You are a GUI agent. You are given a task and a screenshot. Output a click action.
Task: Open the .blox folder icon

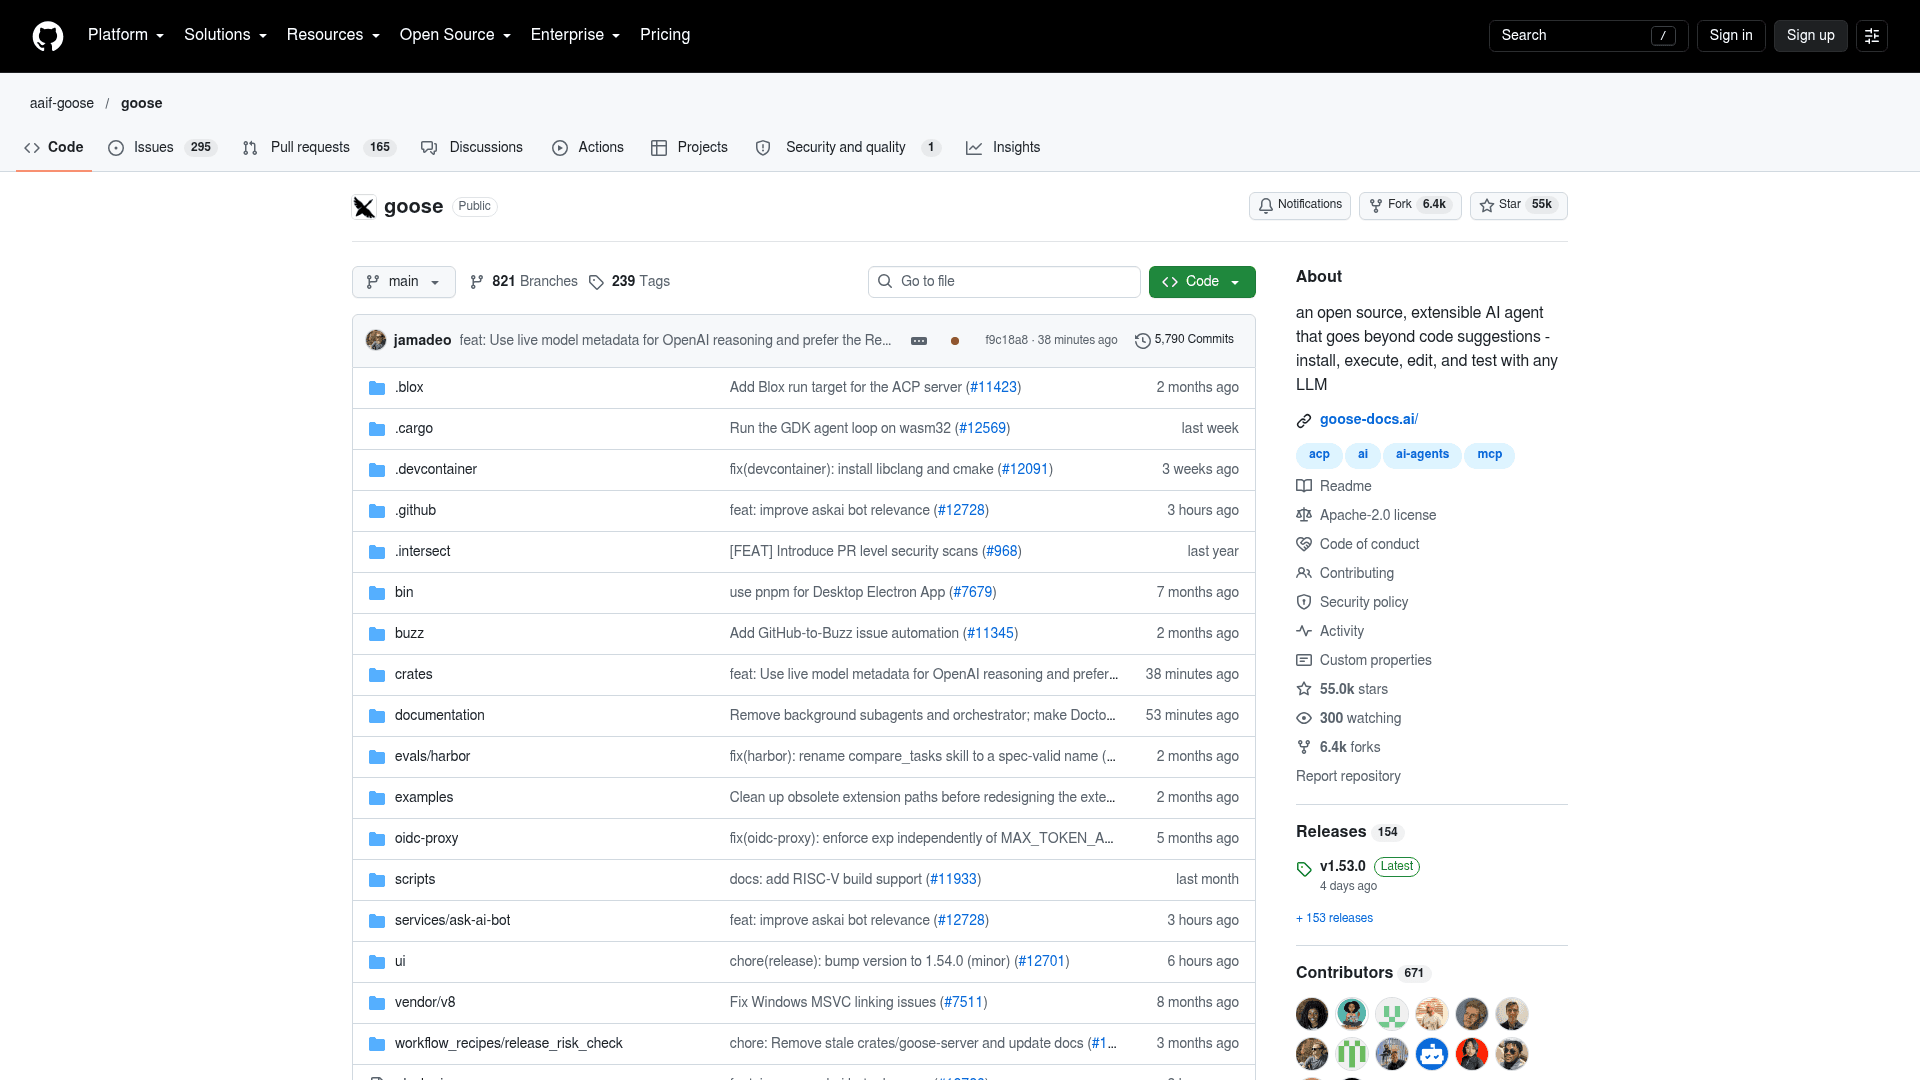[x=377, y=388]
